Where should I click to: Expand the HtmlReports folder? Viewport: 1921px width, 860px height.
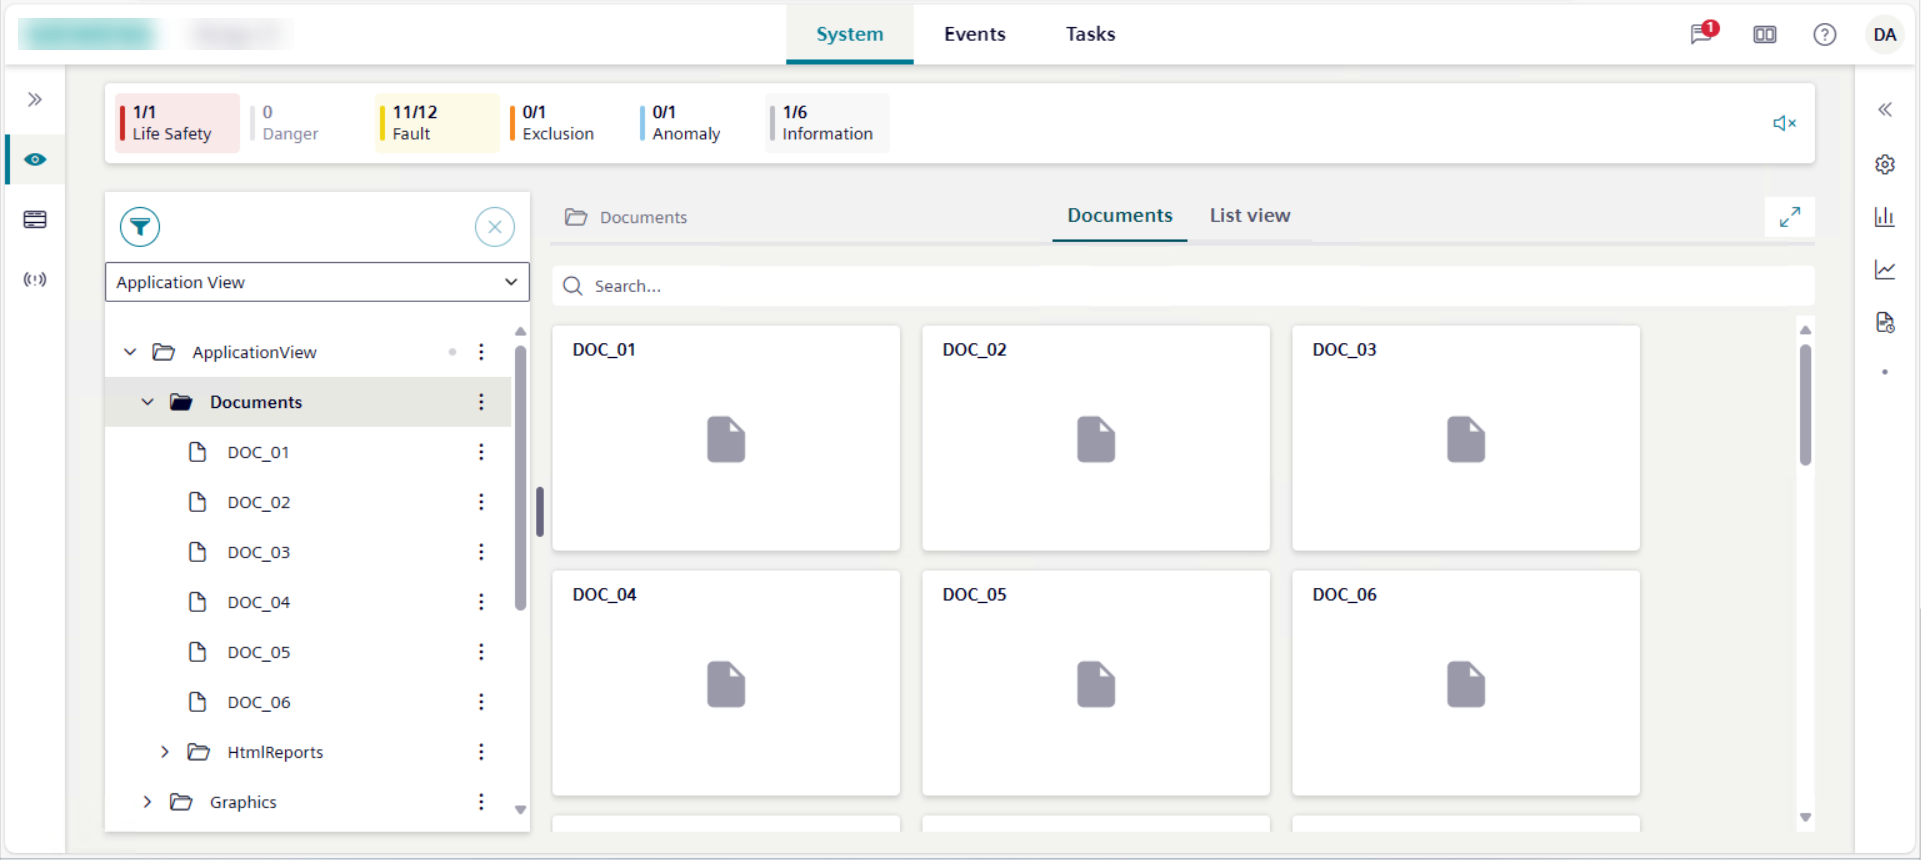(165, 752)
